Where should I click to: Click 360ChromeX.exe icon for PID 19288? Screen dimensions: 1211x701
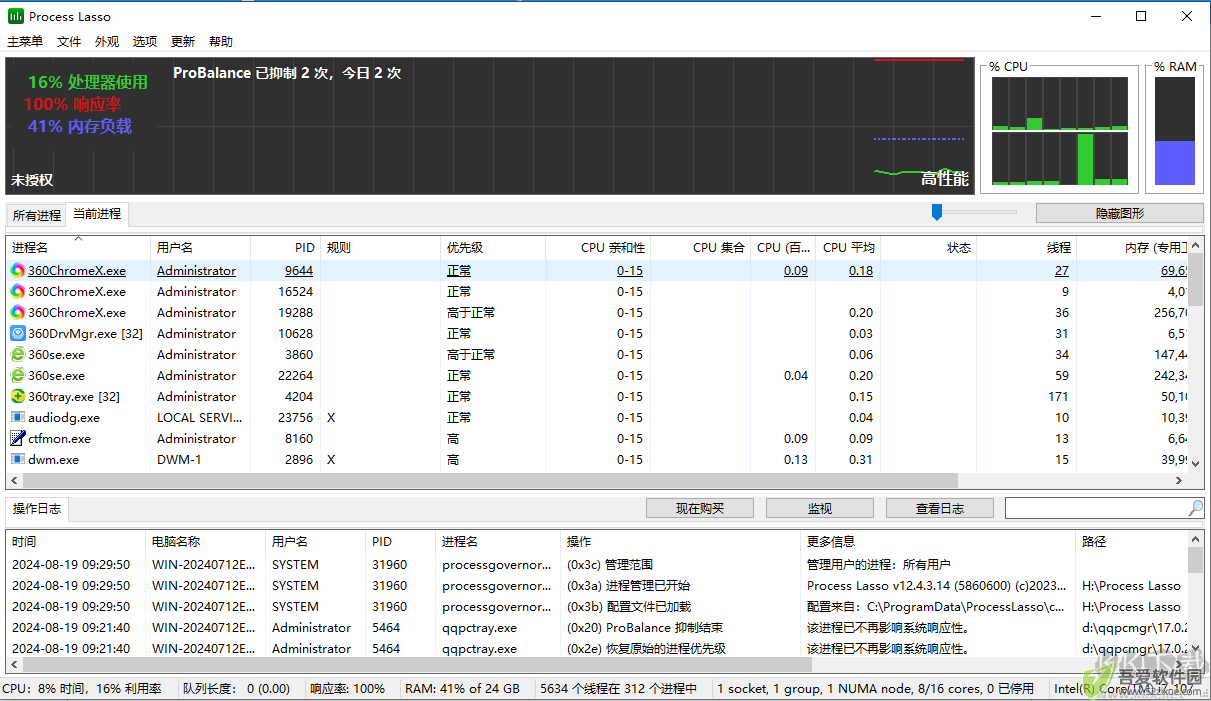[x=18, y=312]
